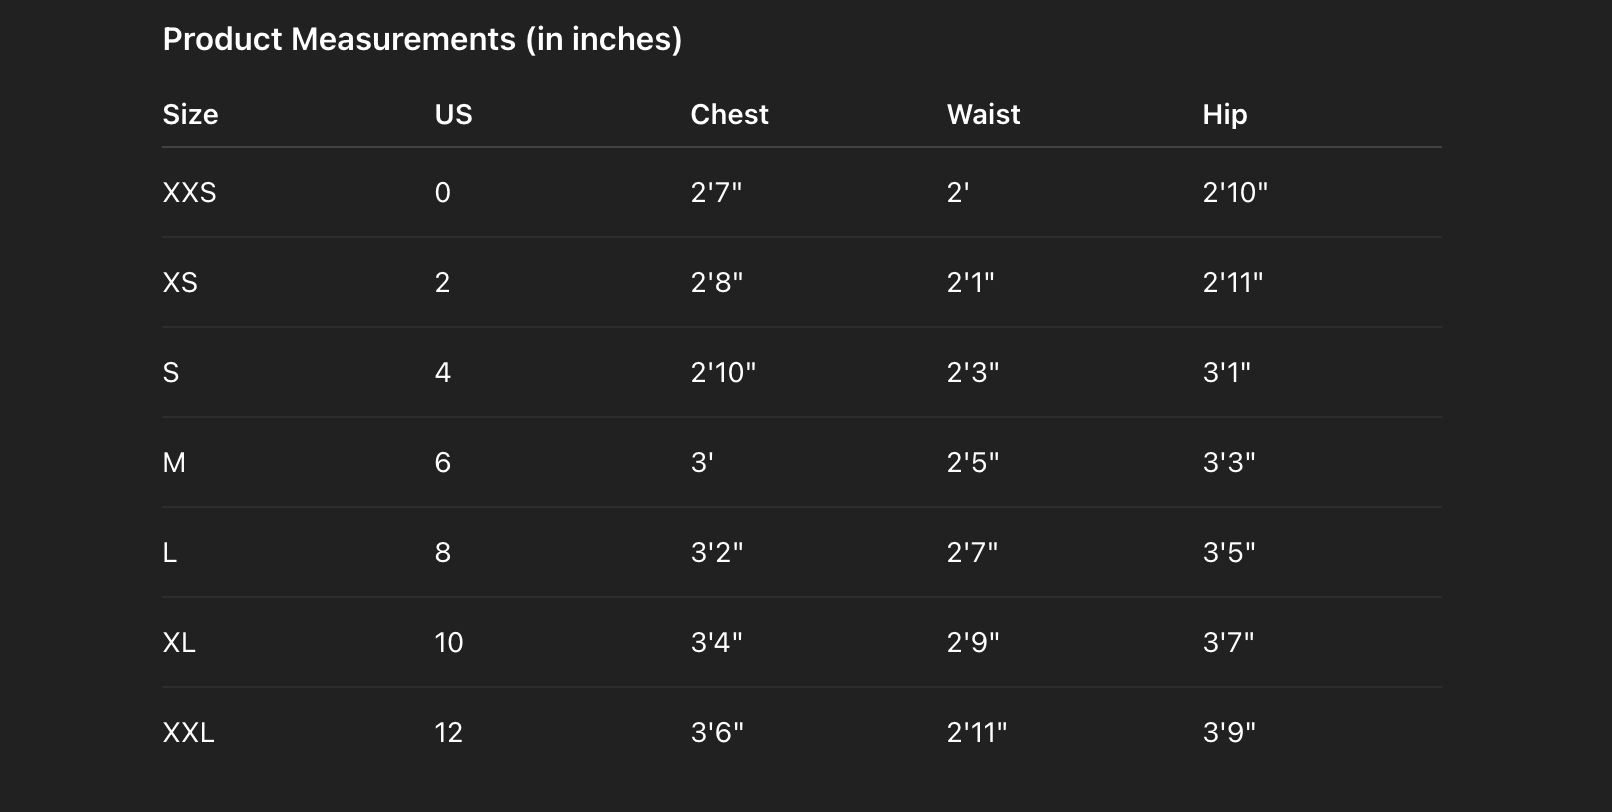Click hip measurement 2'10" for XXS

coord(1234,192)
